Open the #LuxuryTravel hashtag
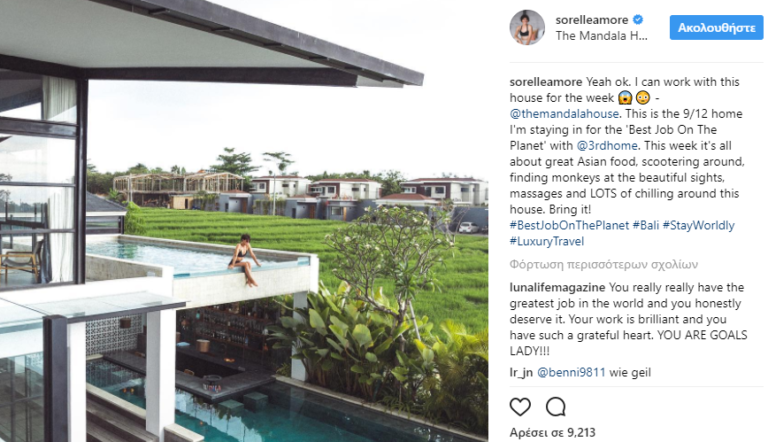Viewport: 768px width, 442px height. [547, 241]
